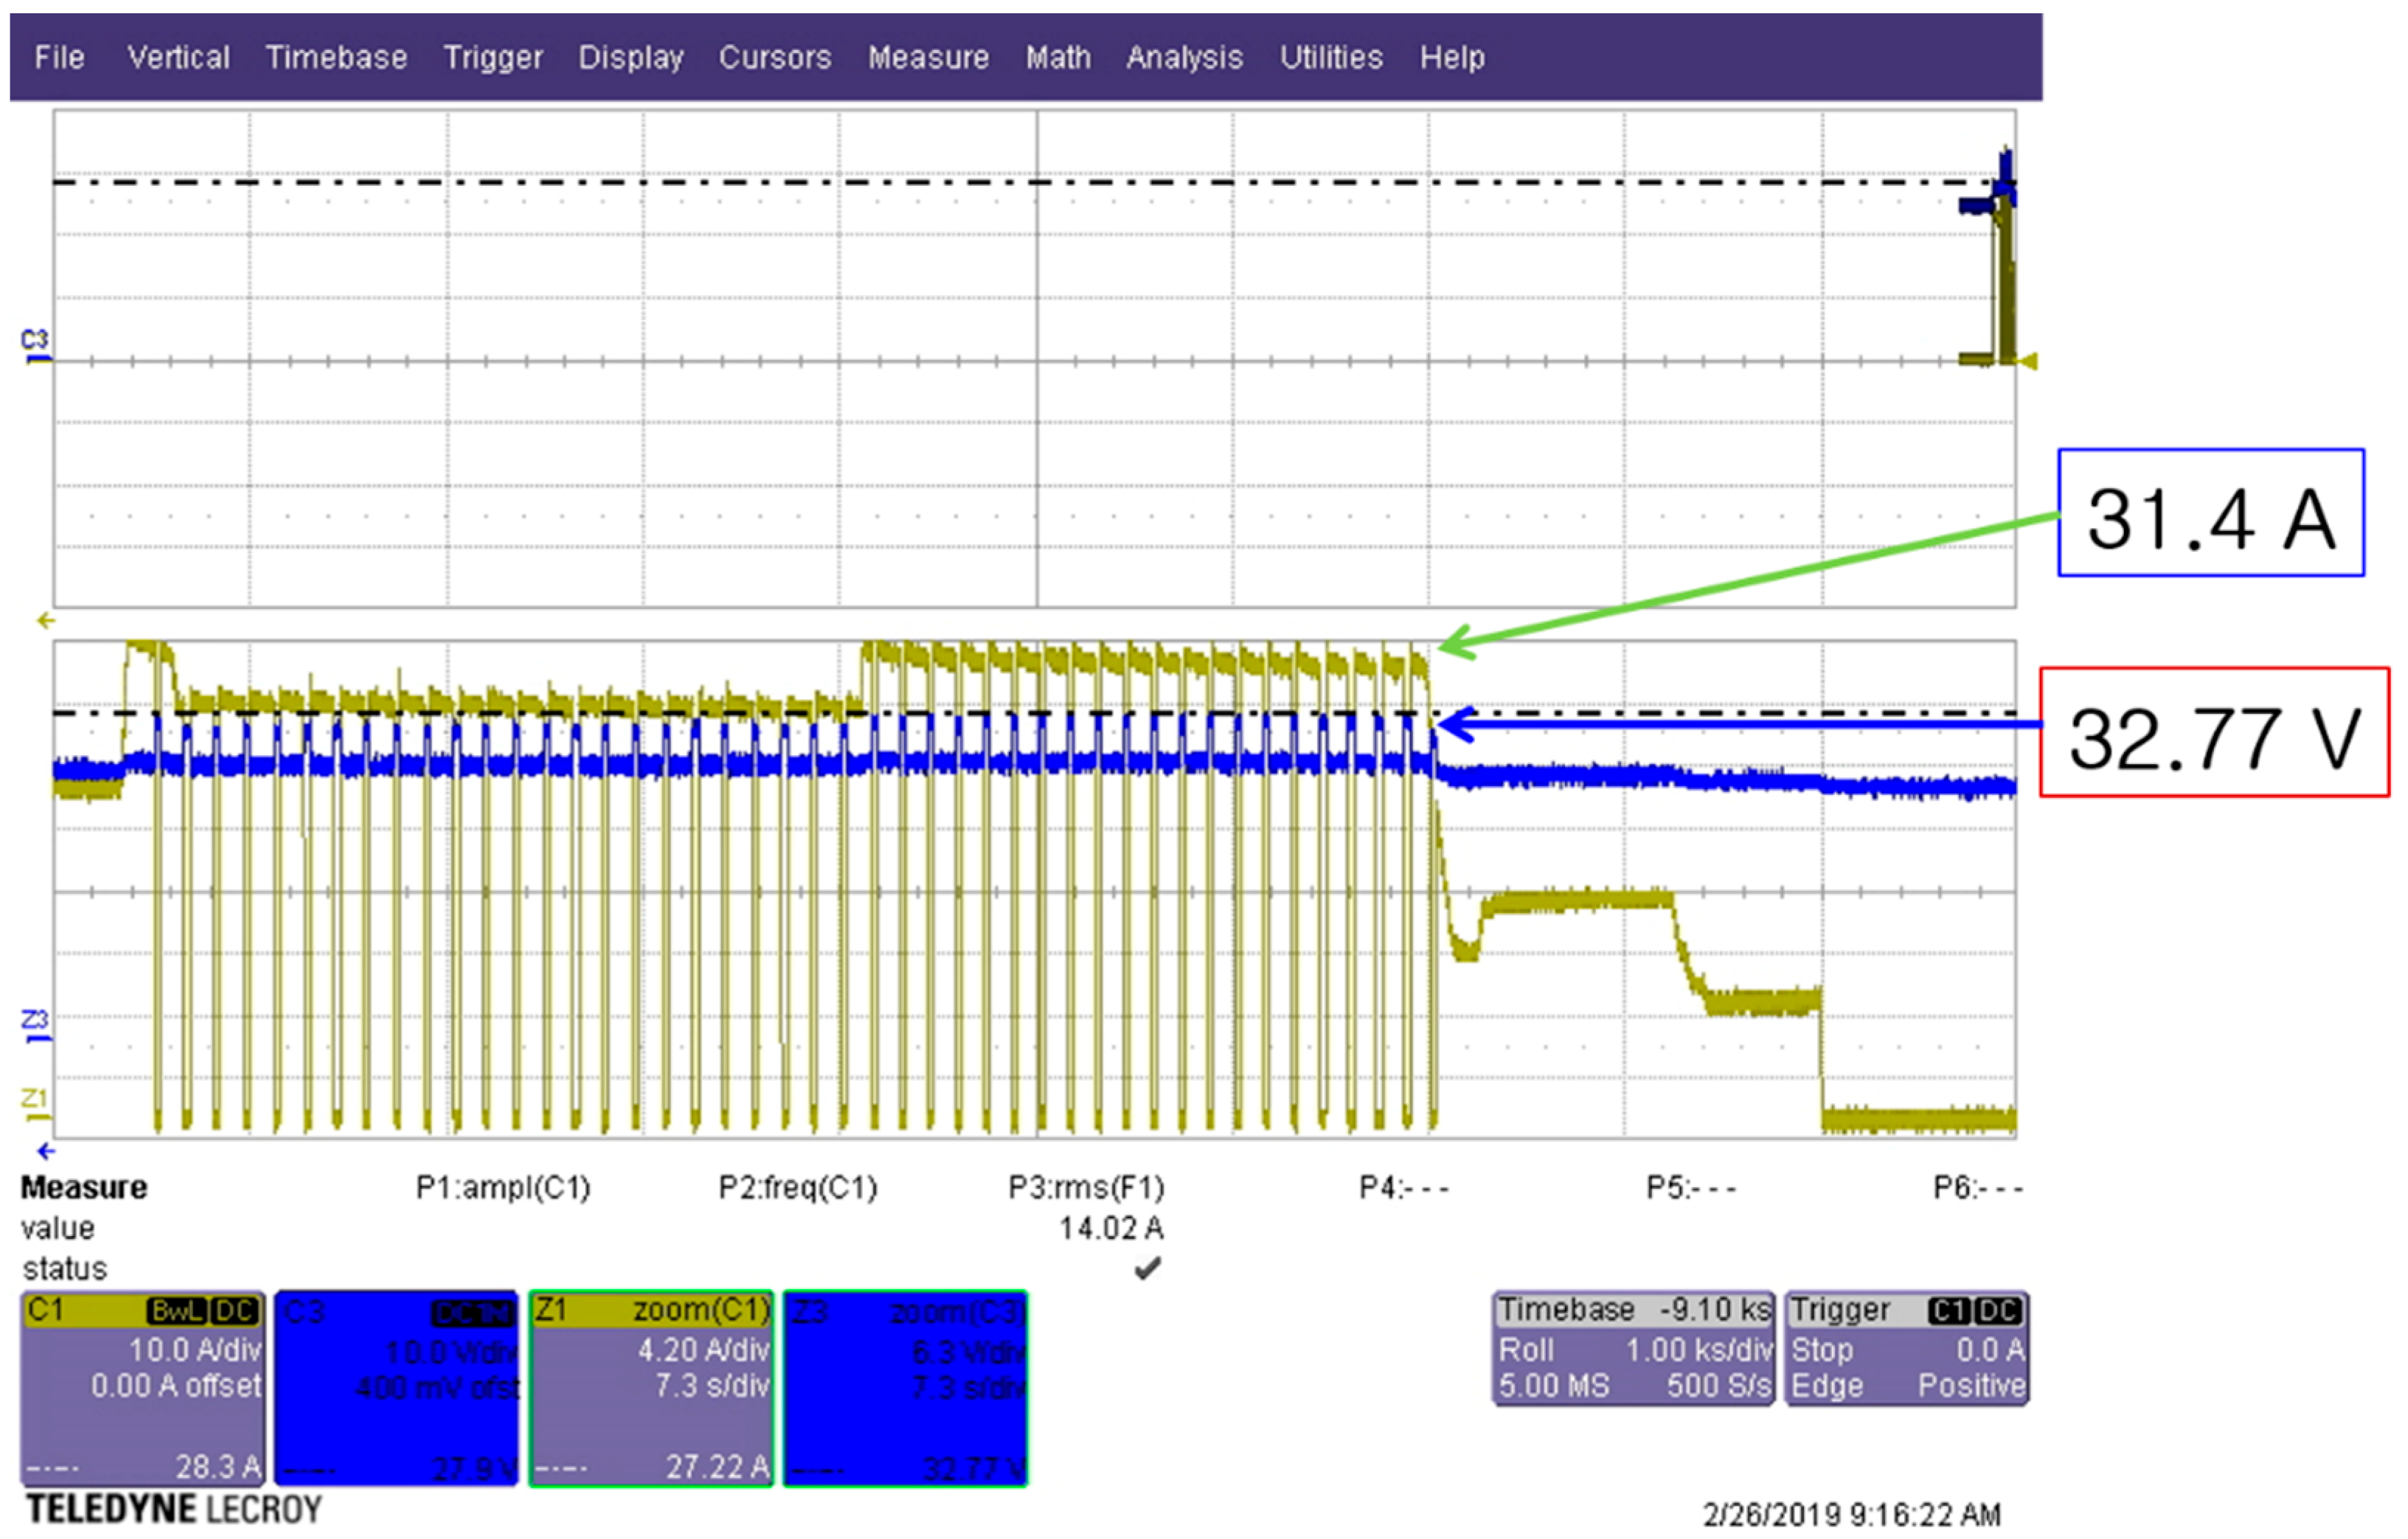Screen dimensions: 2408x1539
Task: Open the Cursors menu
Action: pos(775,57)
